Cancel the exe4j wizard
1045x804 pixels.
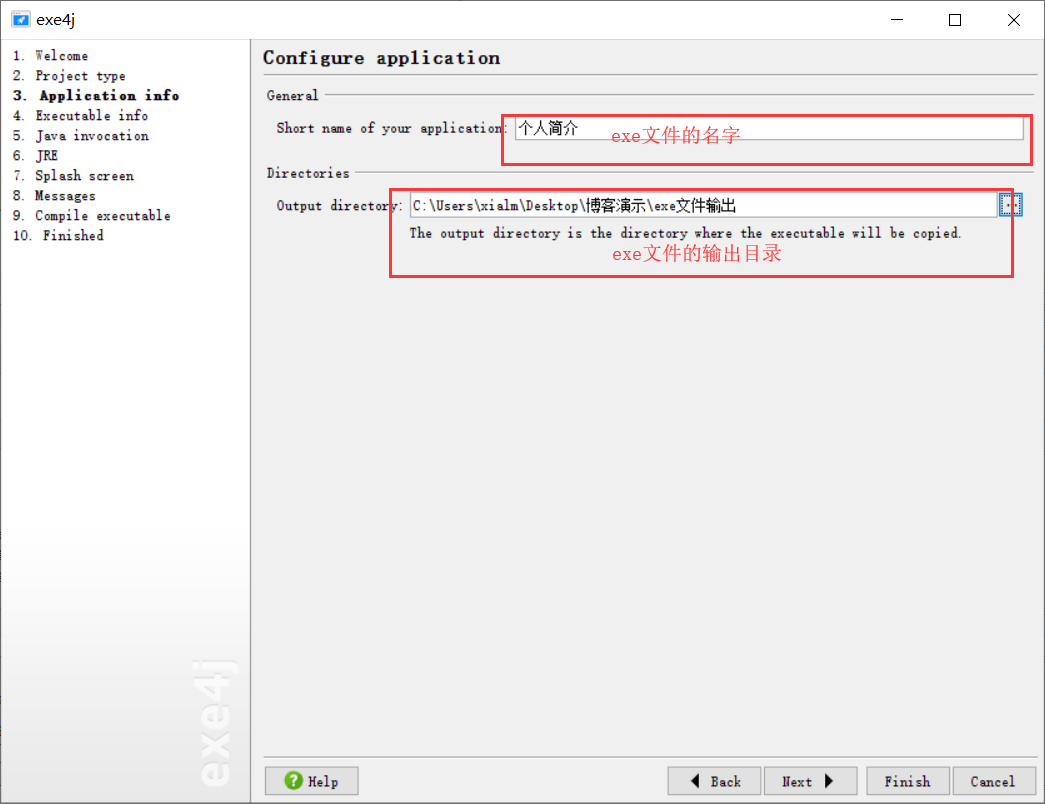tap(993, 781)
